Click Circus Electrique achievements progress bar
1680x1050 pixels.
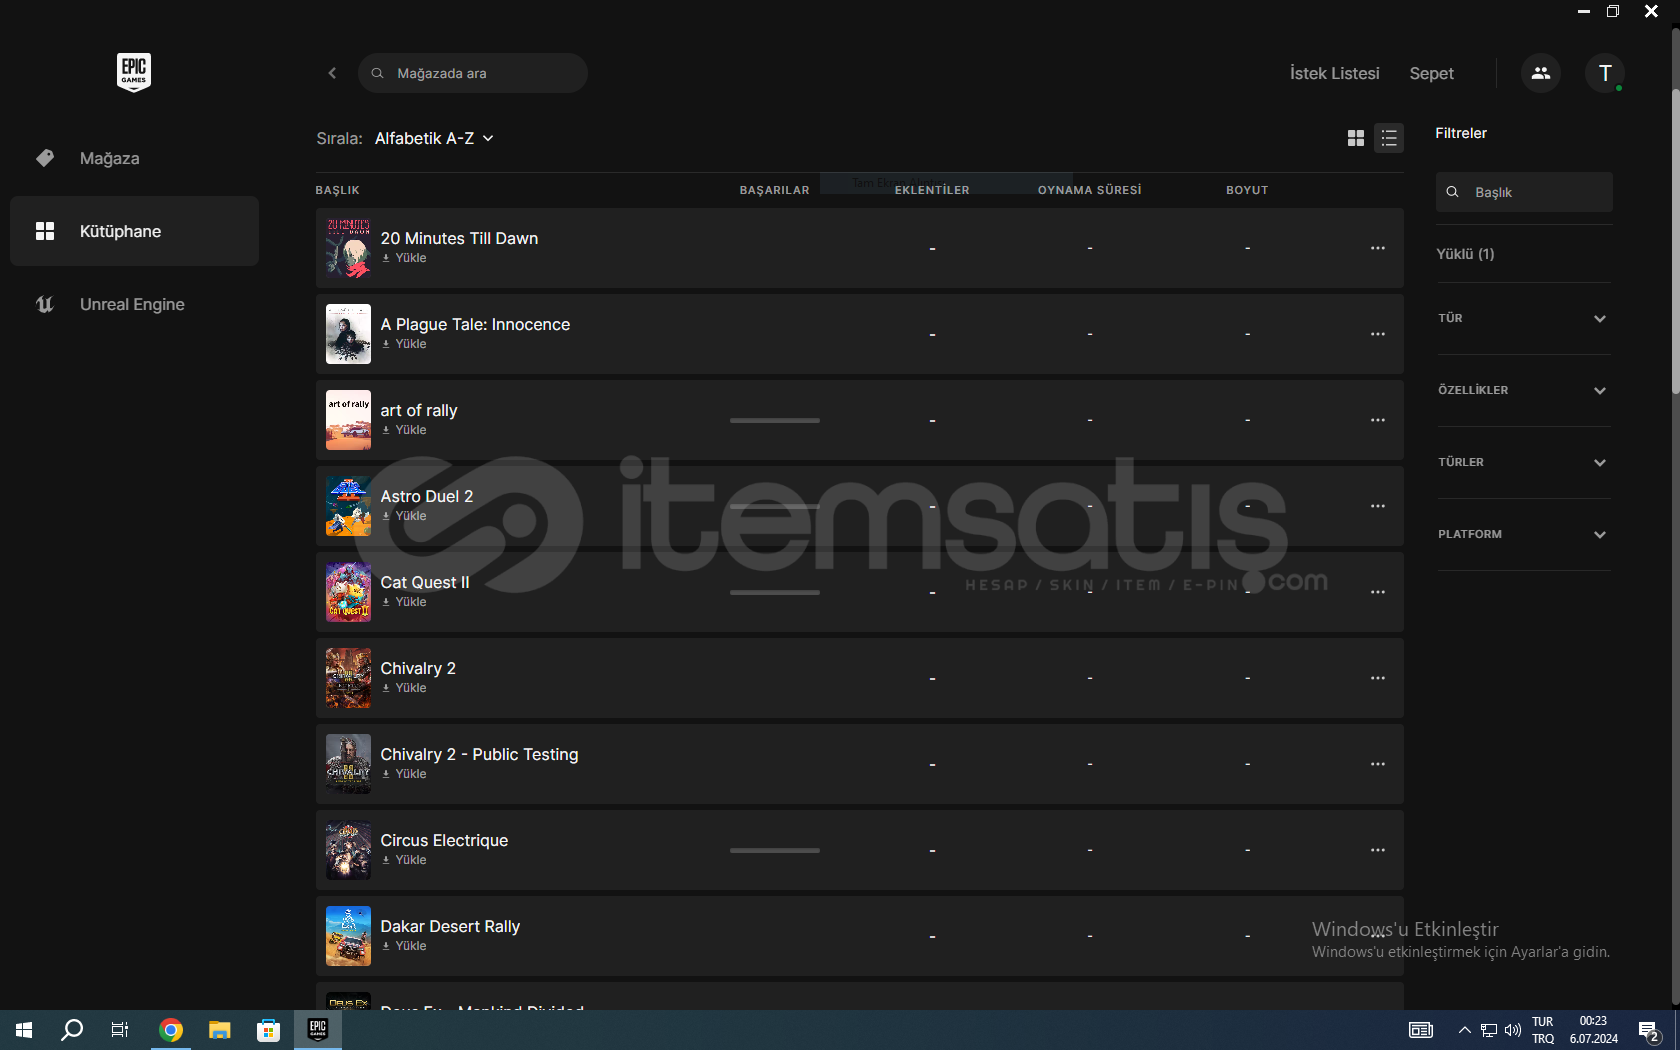point(775,850)
